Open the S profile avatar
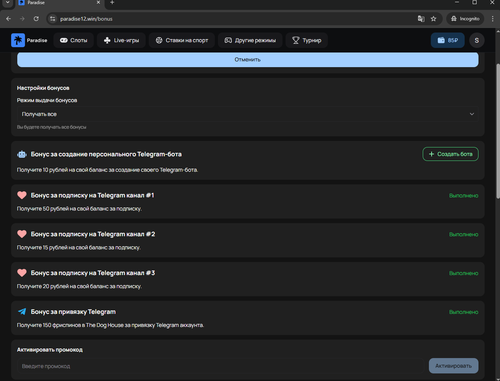The image size is (500, 381). (477, 40)
